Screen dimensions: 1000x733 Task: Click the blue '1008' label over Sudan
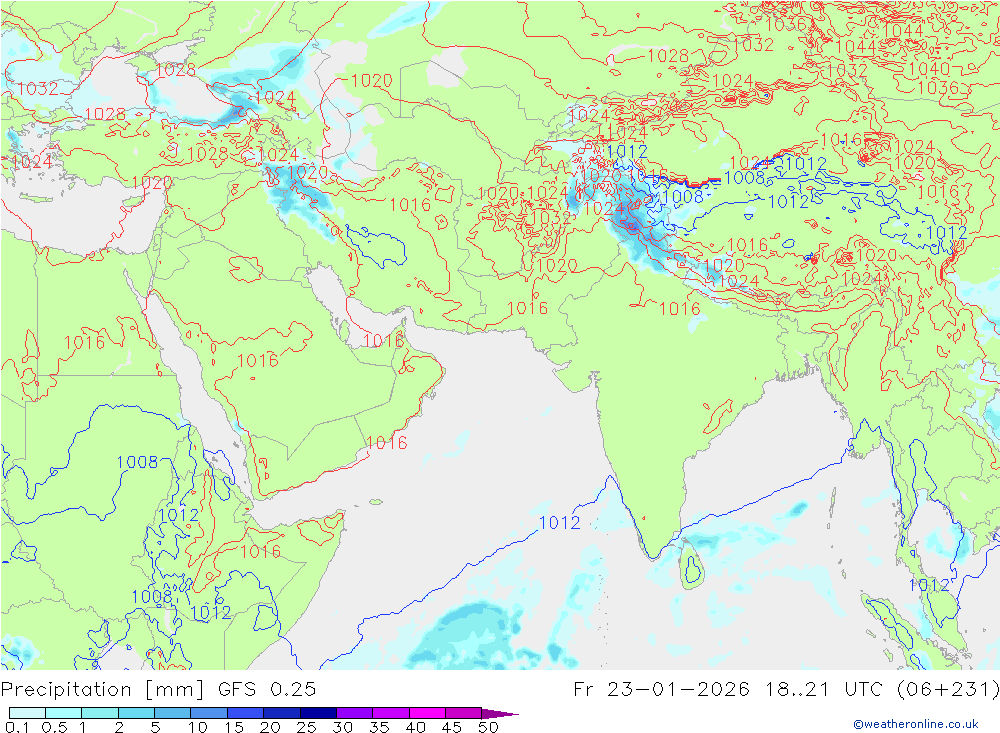(137, 462)
